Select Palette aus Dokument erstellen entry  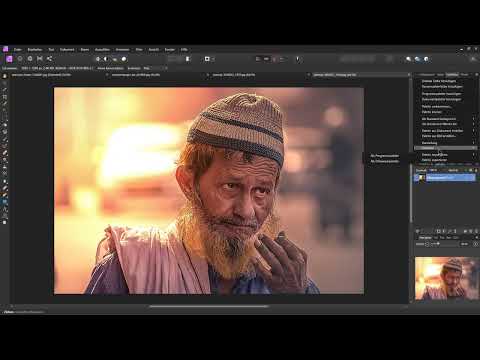[442, 131]
